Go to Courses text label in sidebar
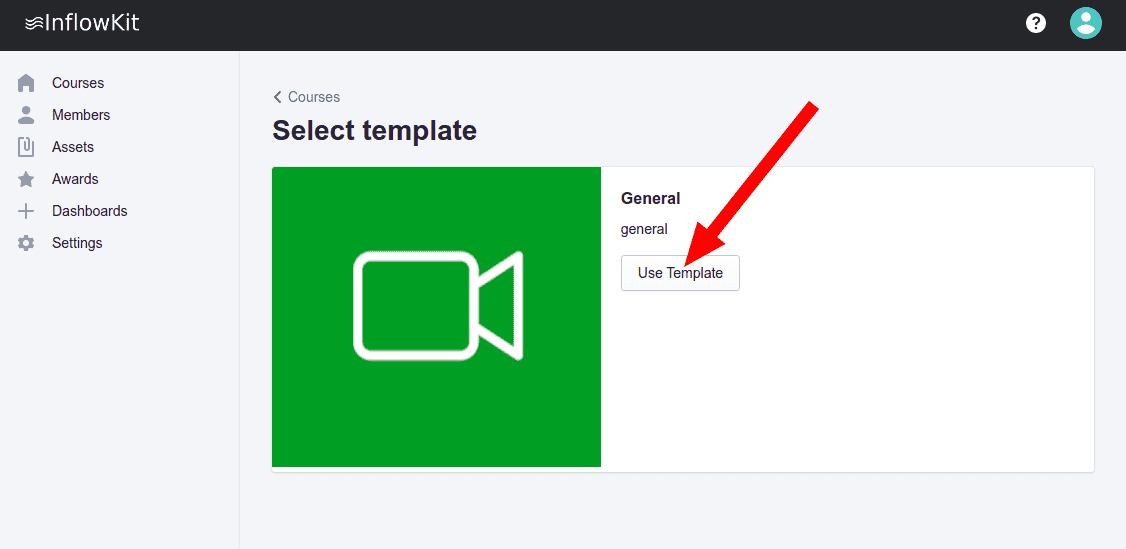Viewport: 1126px width, 549px height. coord(78,83)
